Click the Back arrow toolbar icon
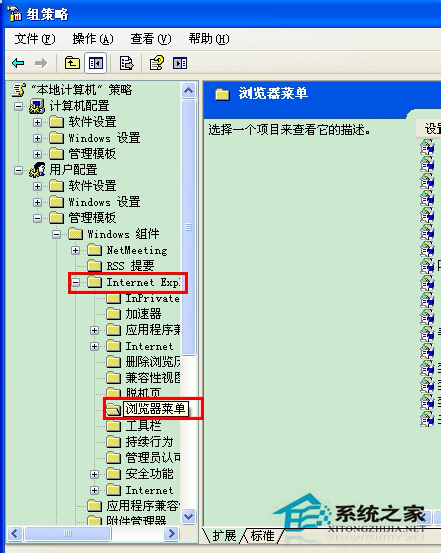Viewport: 441px width, 553px height. click(18, 63)
